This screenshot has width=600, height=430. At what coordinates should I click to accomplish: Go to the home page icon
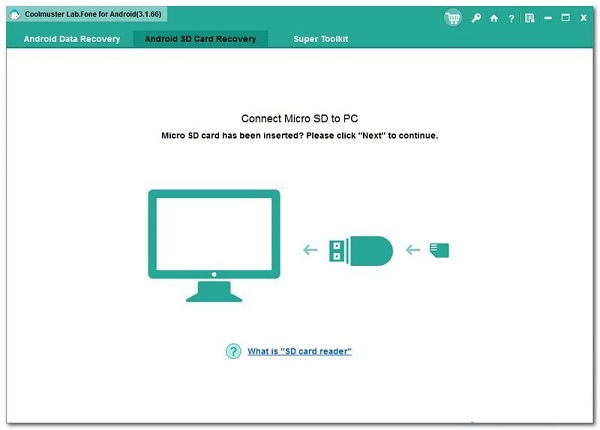(x=494, y=18)
